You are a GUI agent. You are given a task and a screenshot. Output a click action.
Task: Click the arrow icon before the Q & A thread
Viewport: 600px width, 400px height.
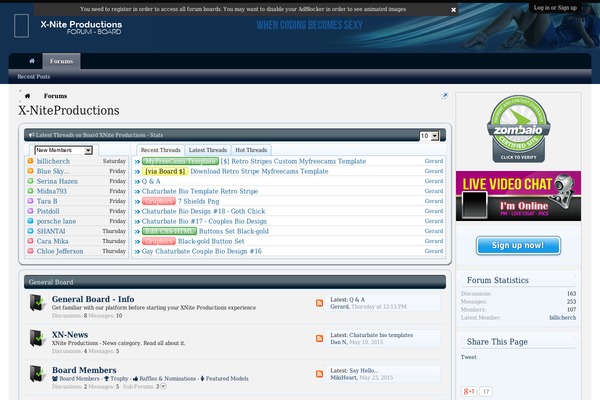137,181
